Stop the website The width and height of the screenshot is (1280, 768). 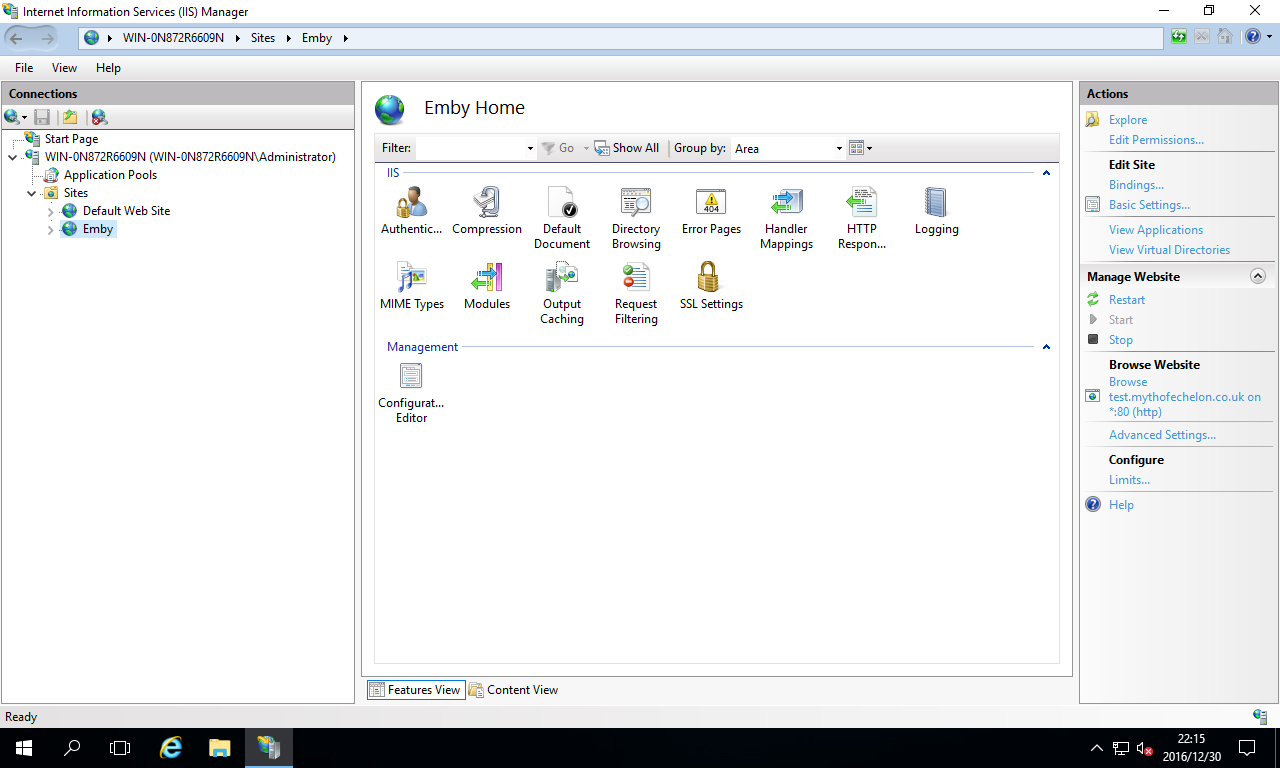1121,340
